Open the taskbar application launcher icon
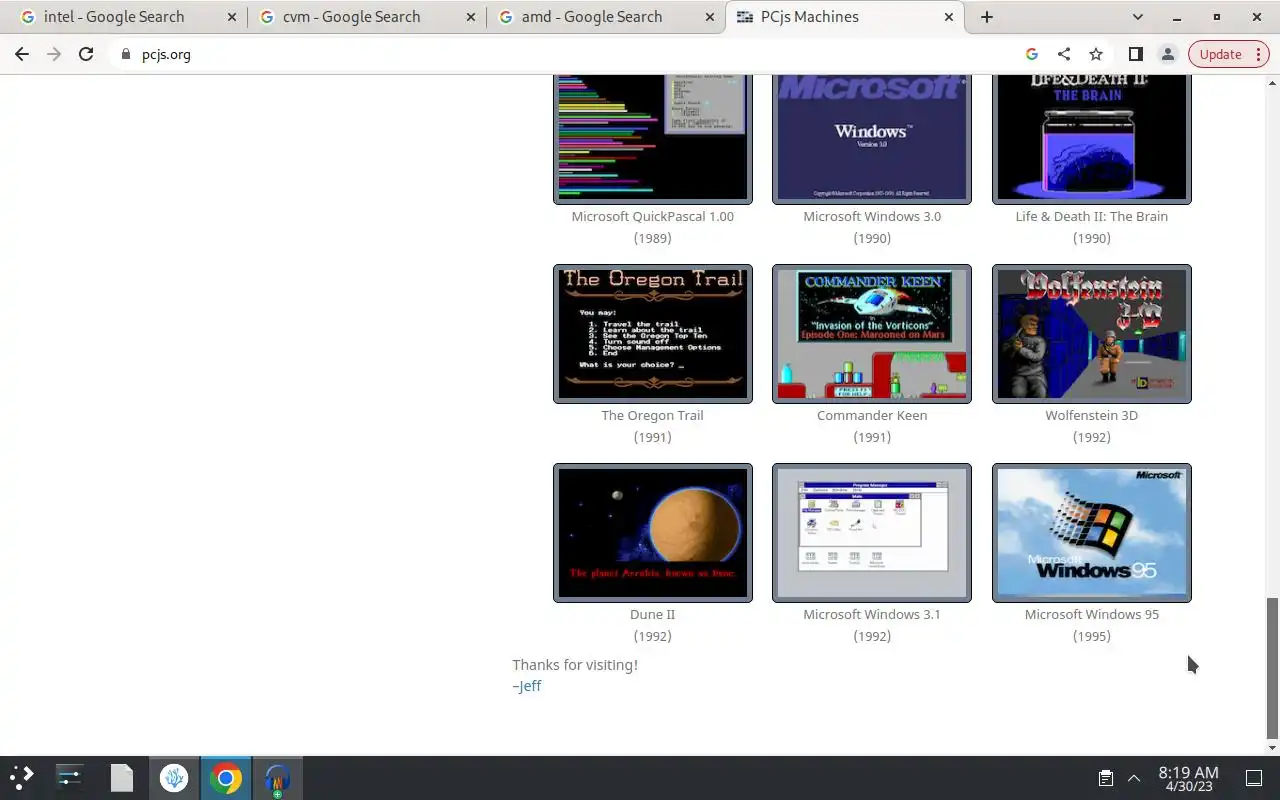 tap(22, 778)
